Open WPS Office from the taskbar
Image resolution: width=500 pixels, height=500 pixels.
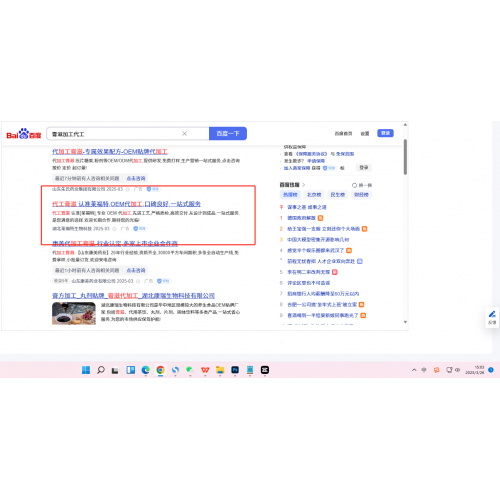click(x=205, y=370)
